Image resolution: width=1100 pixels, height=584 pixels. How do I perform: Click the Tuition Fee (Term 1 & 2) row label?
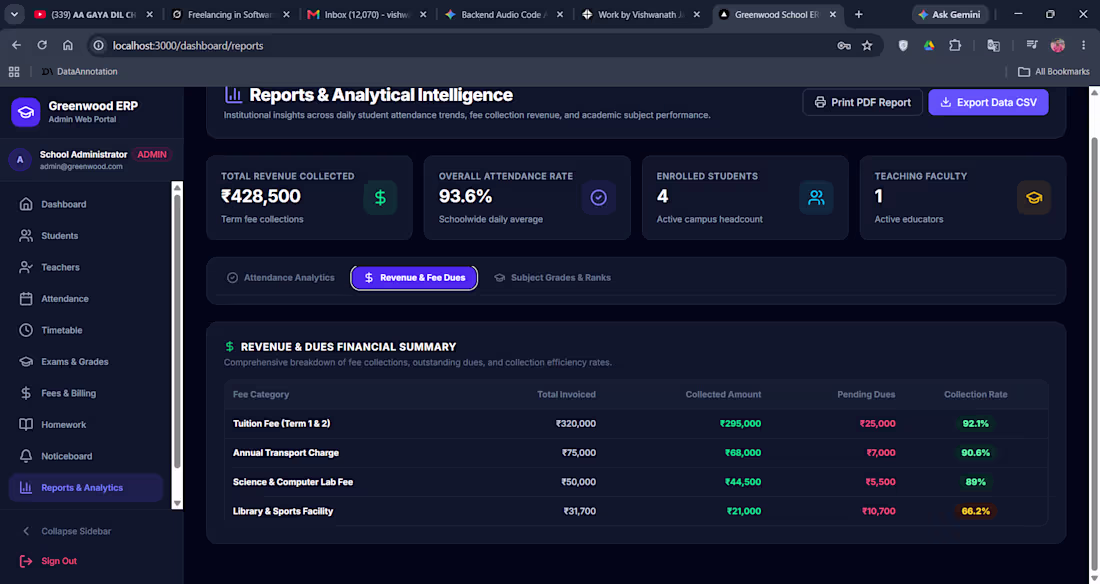(281, 424)
